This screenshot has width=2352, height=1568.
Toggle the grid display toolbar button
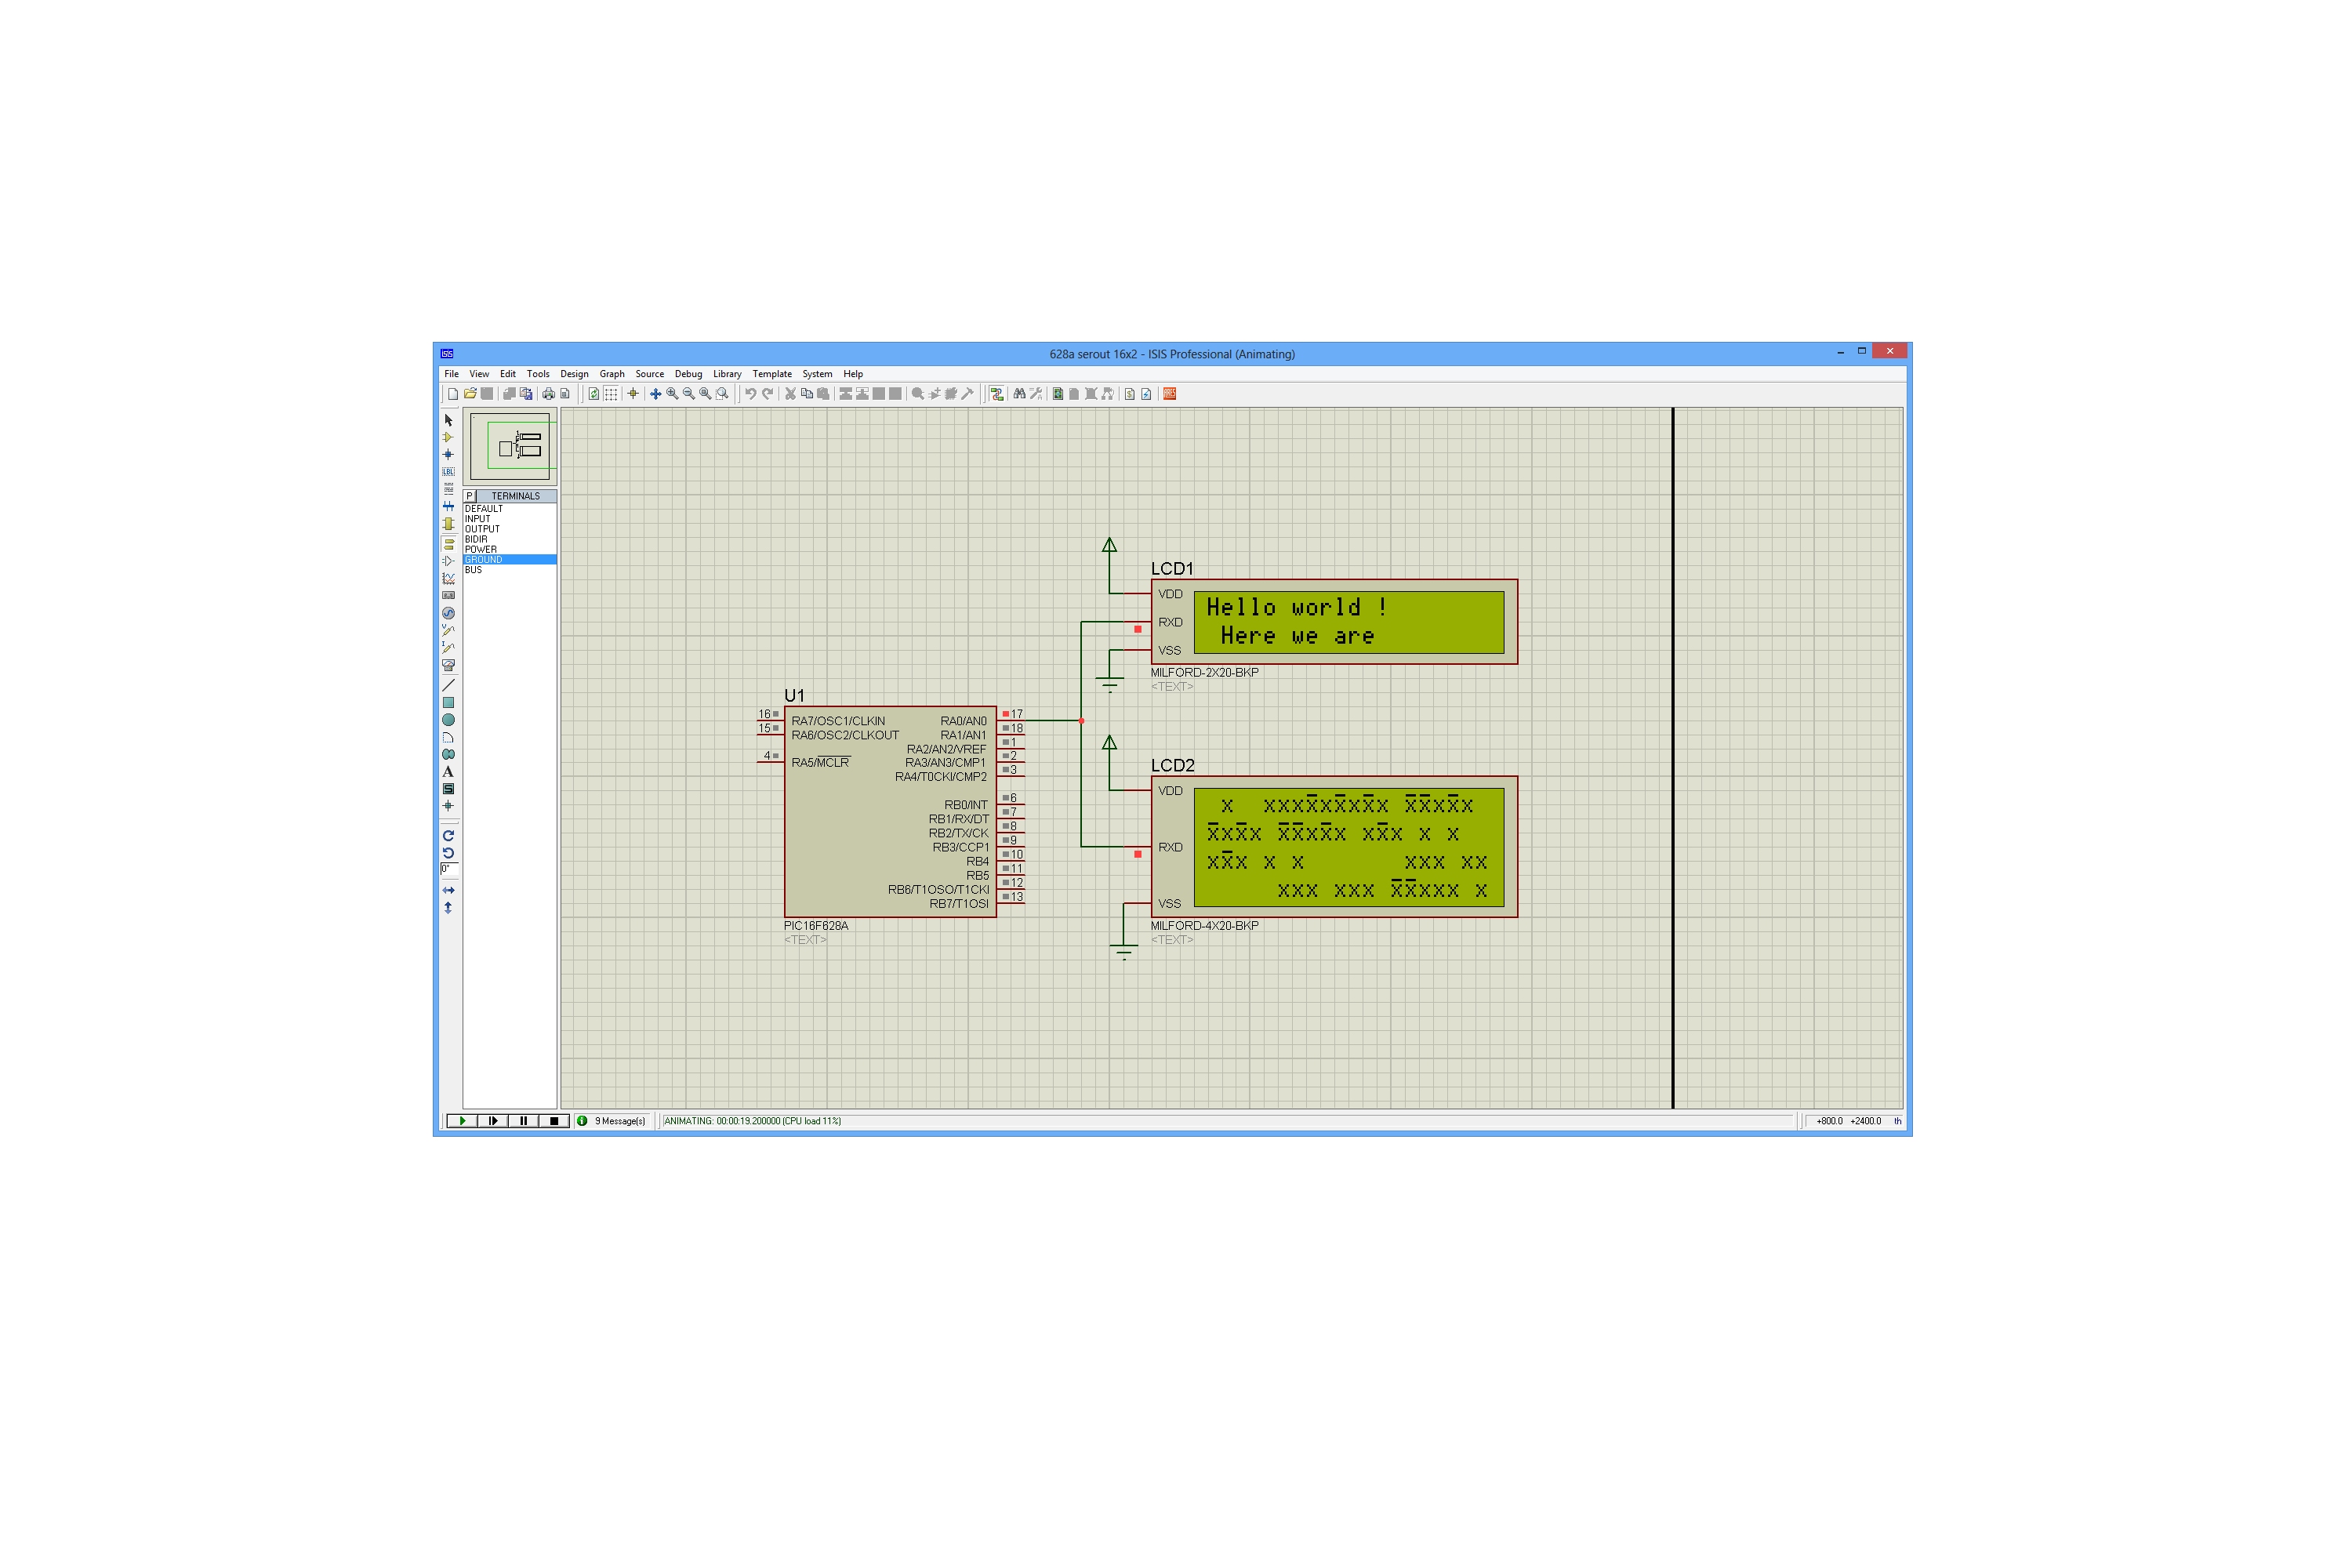tap(611, 394)
